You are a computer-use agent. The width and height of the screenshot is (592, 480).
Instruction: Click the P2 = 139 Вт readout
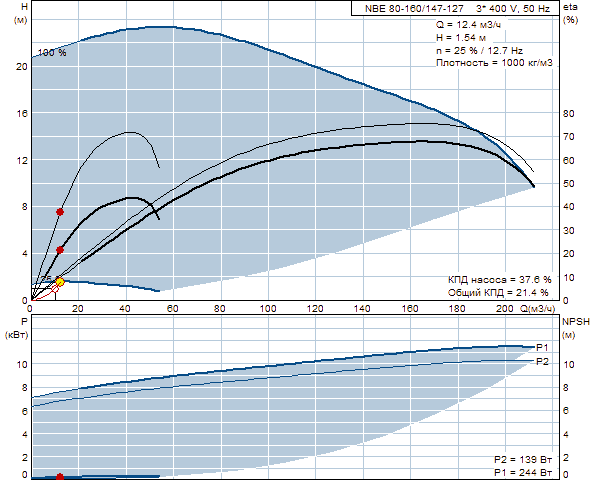(523, 460)
